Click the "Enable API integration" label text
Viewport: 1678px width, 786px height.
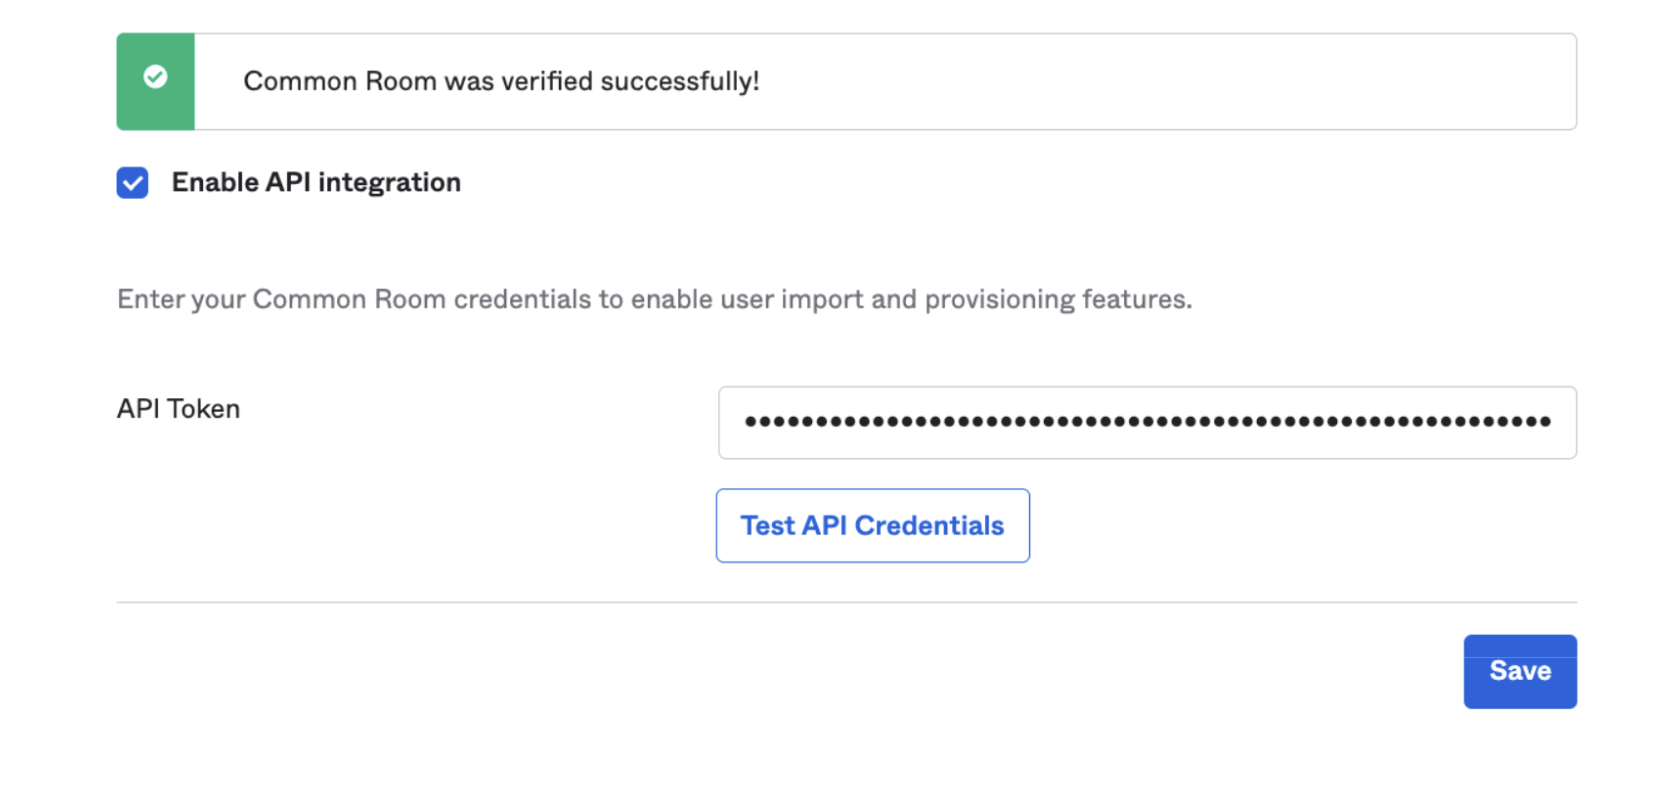coord(316,182)
